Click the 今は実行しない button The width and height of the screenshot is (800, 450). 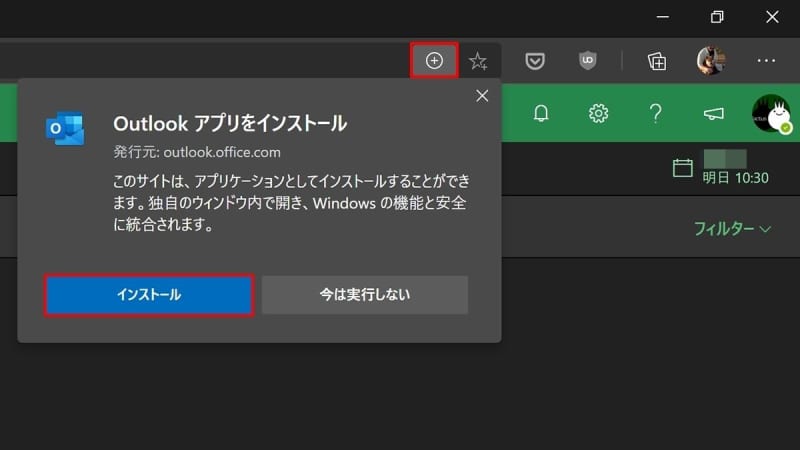[x=365, y=295]
